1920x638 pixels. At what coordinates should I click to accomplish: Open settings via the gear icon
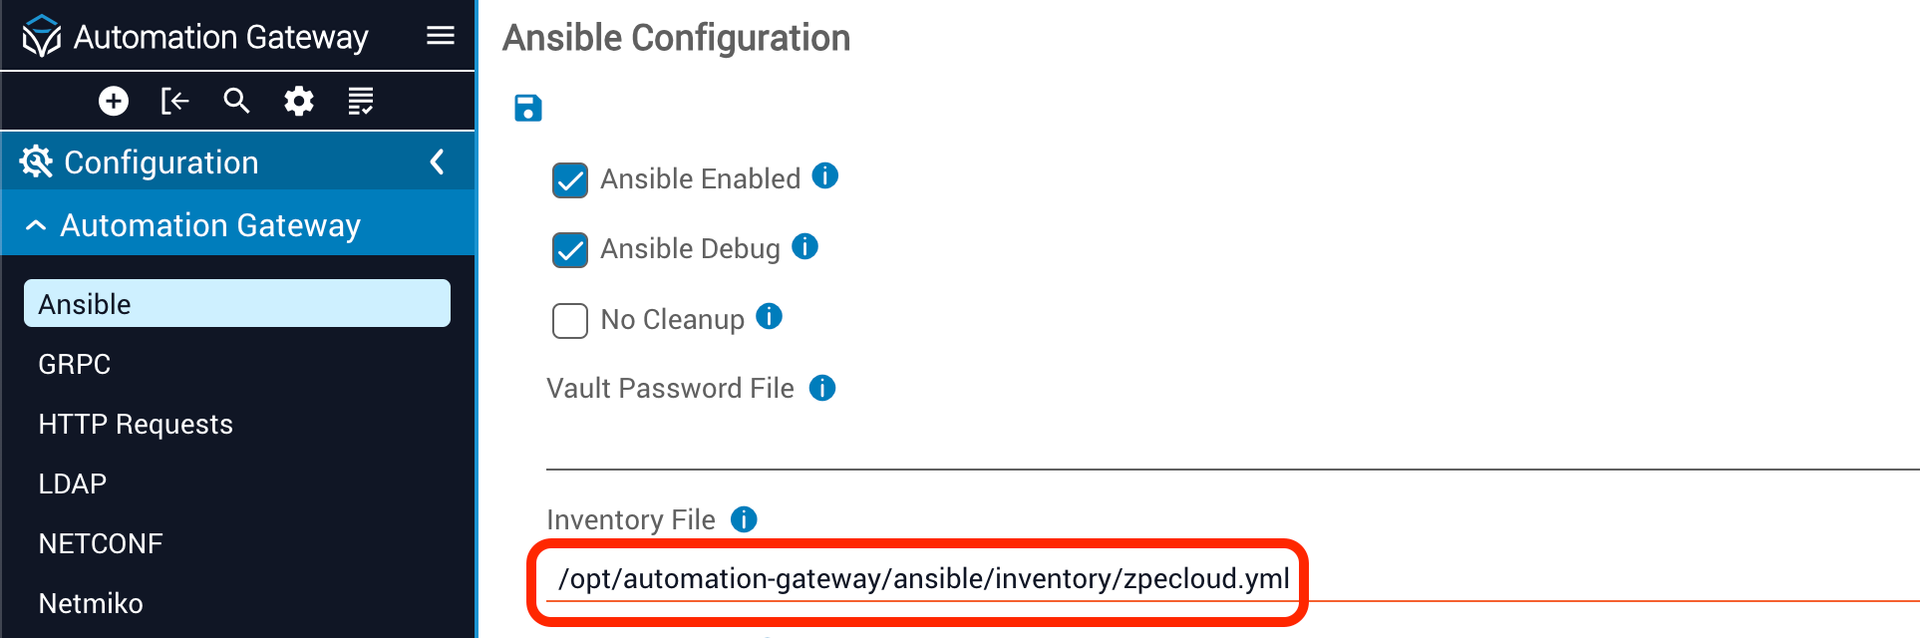(x=298, y=101)
